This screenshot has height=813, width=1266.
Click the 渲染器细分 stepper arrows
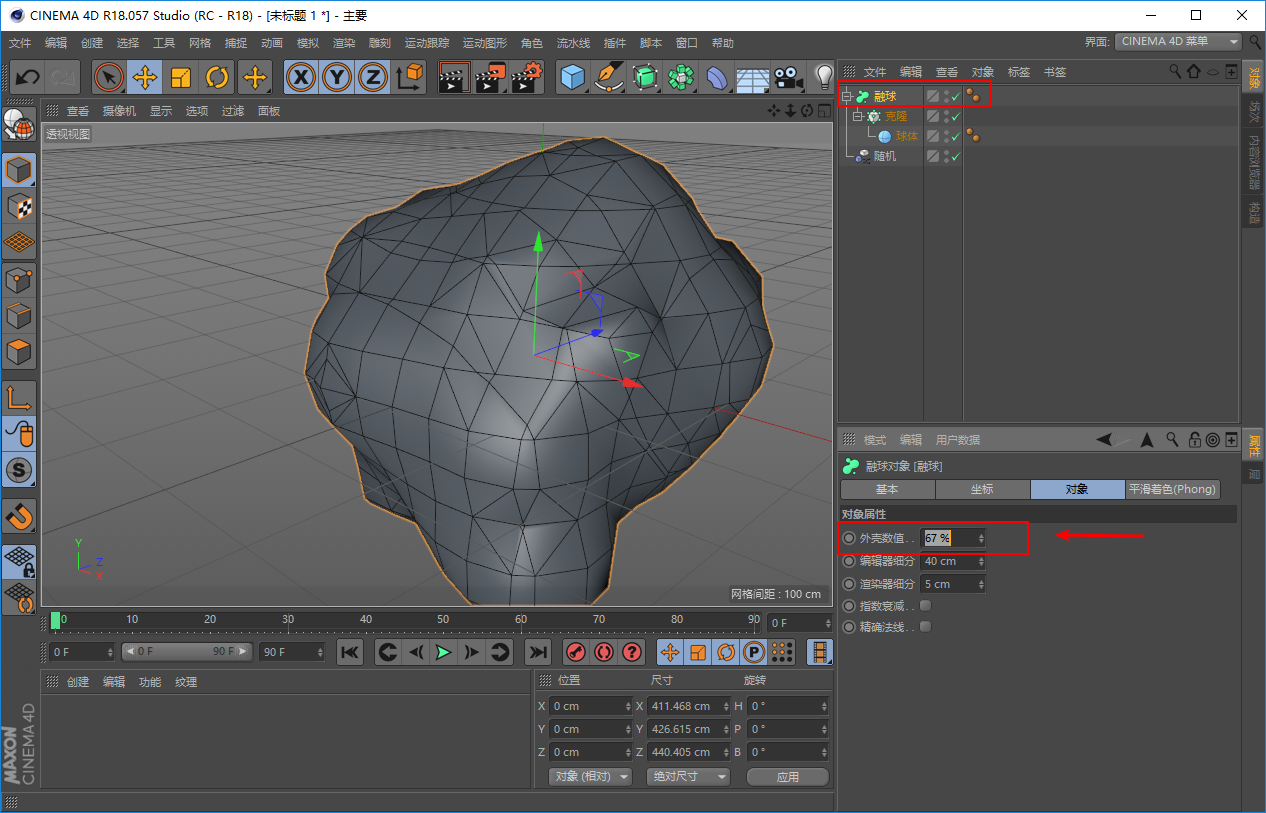(x=981, y=584)
